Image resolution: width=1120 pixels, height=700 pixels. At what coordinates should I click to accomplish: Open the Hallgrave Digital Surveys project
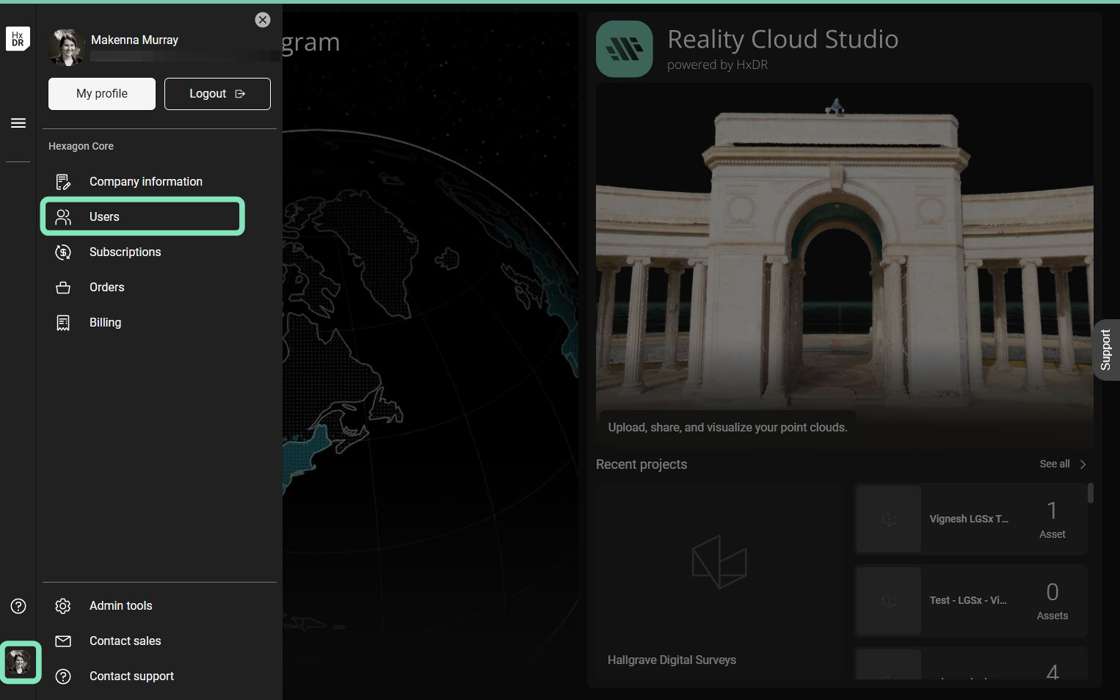click(720, 580)
